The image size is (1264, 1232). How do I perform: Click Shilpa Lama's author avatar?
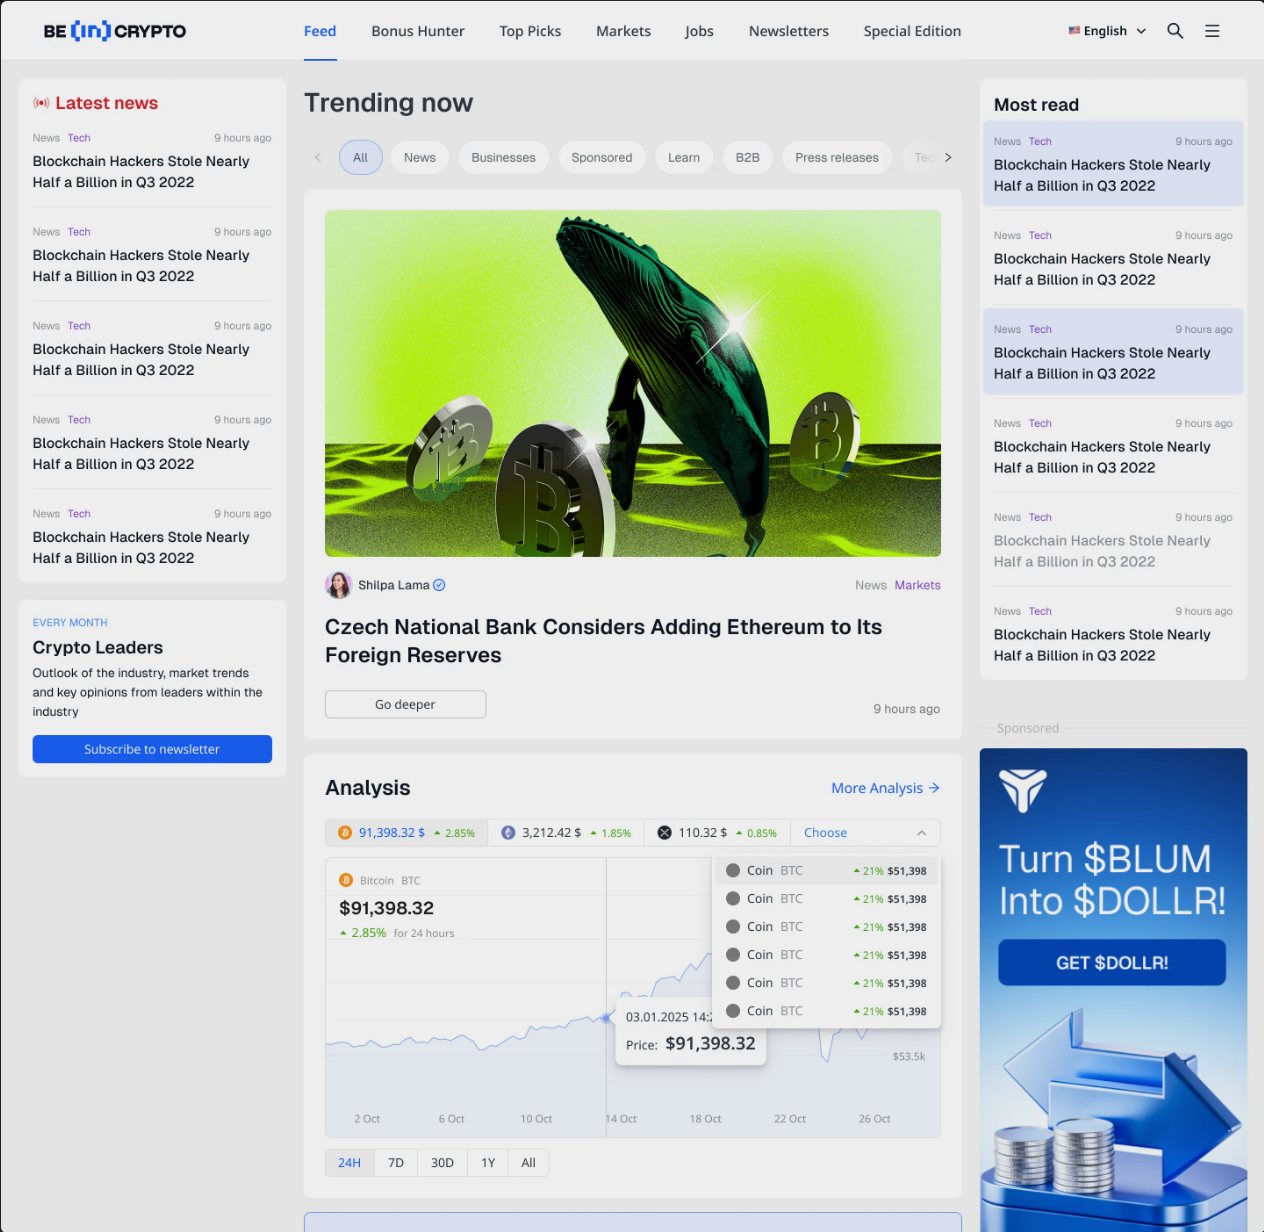click(339, 585)
